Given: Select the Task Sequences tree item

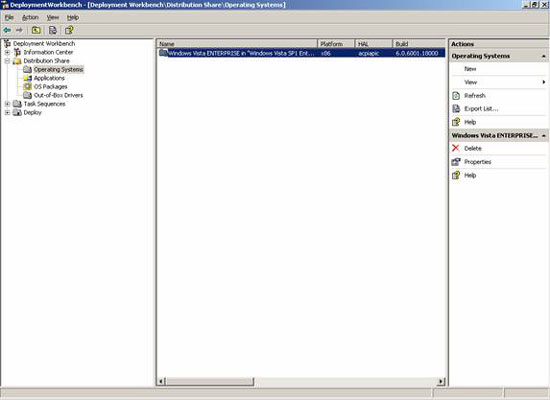Looking at the screenshot, I should coord(45,104).
